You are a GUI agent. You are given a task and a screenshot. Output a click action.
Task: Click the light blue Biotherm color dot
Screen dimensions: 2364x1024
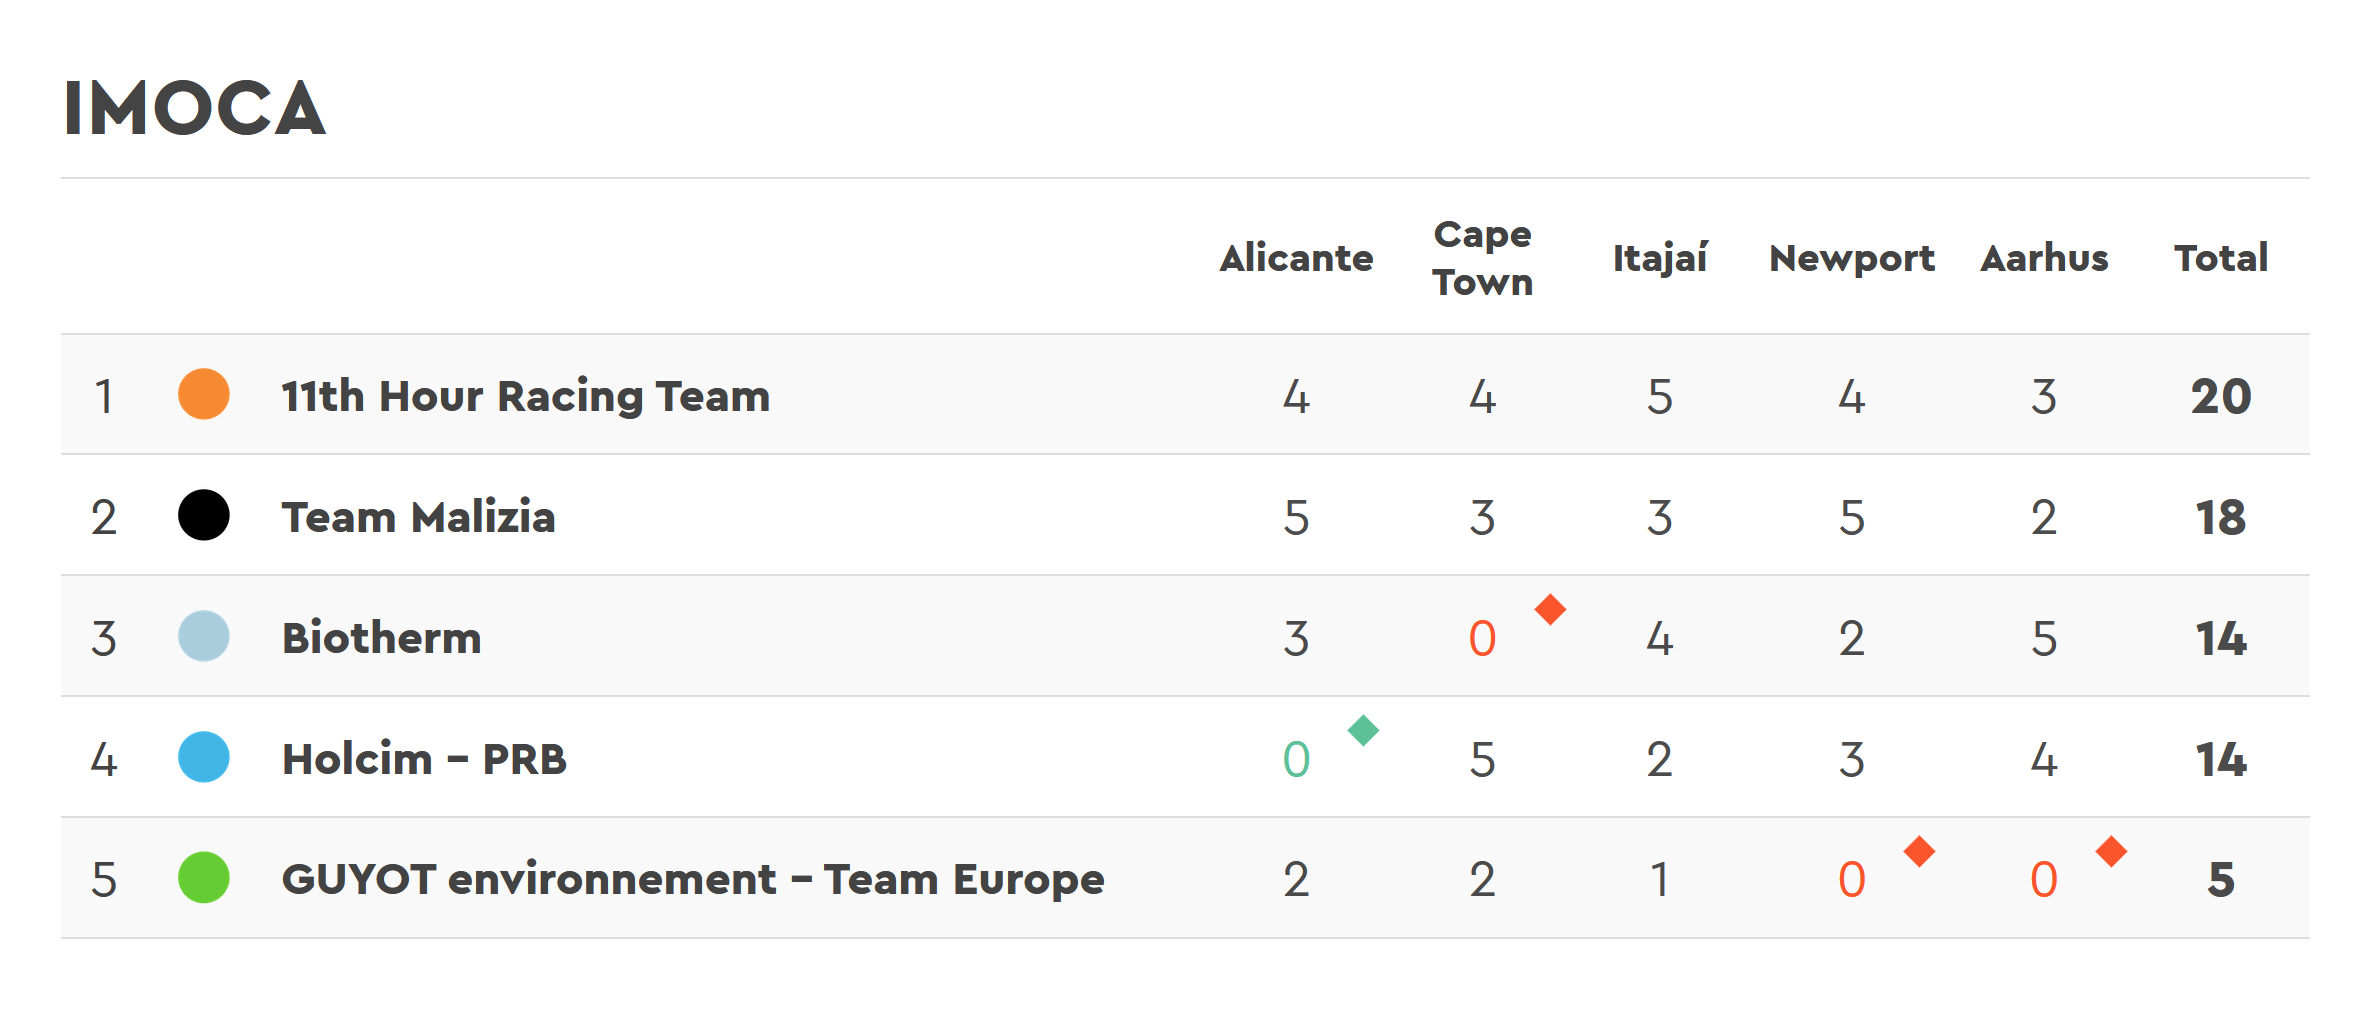pos(203,636)
